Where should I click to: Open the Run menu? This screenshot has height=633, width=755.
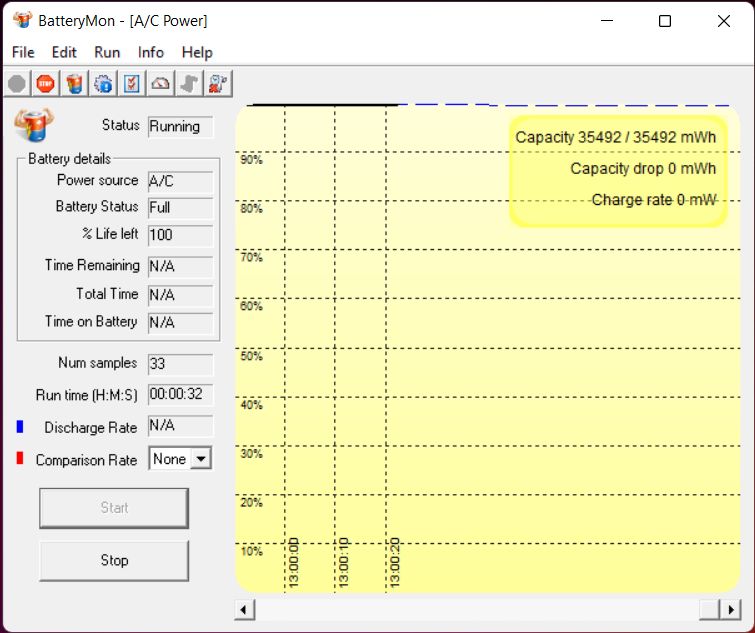[107, 52]
